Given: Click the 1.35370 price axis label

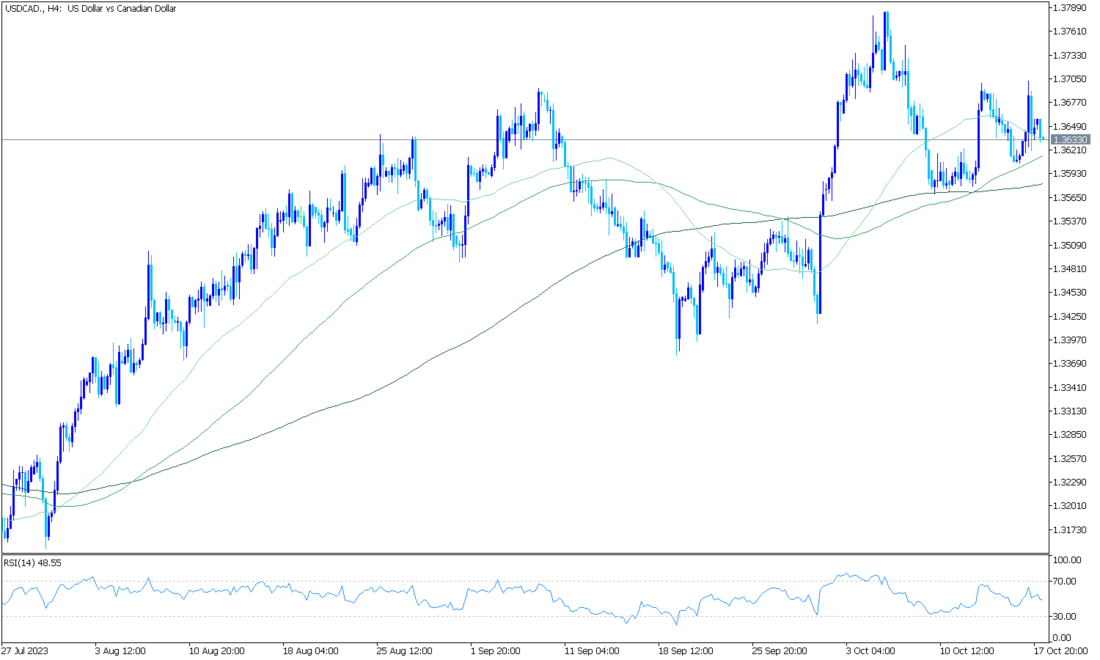Looking at the screenshot, I should pos(1070,221).
